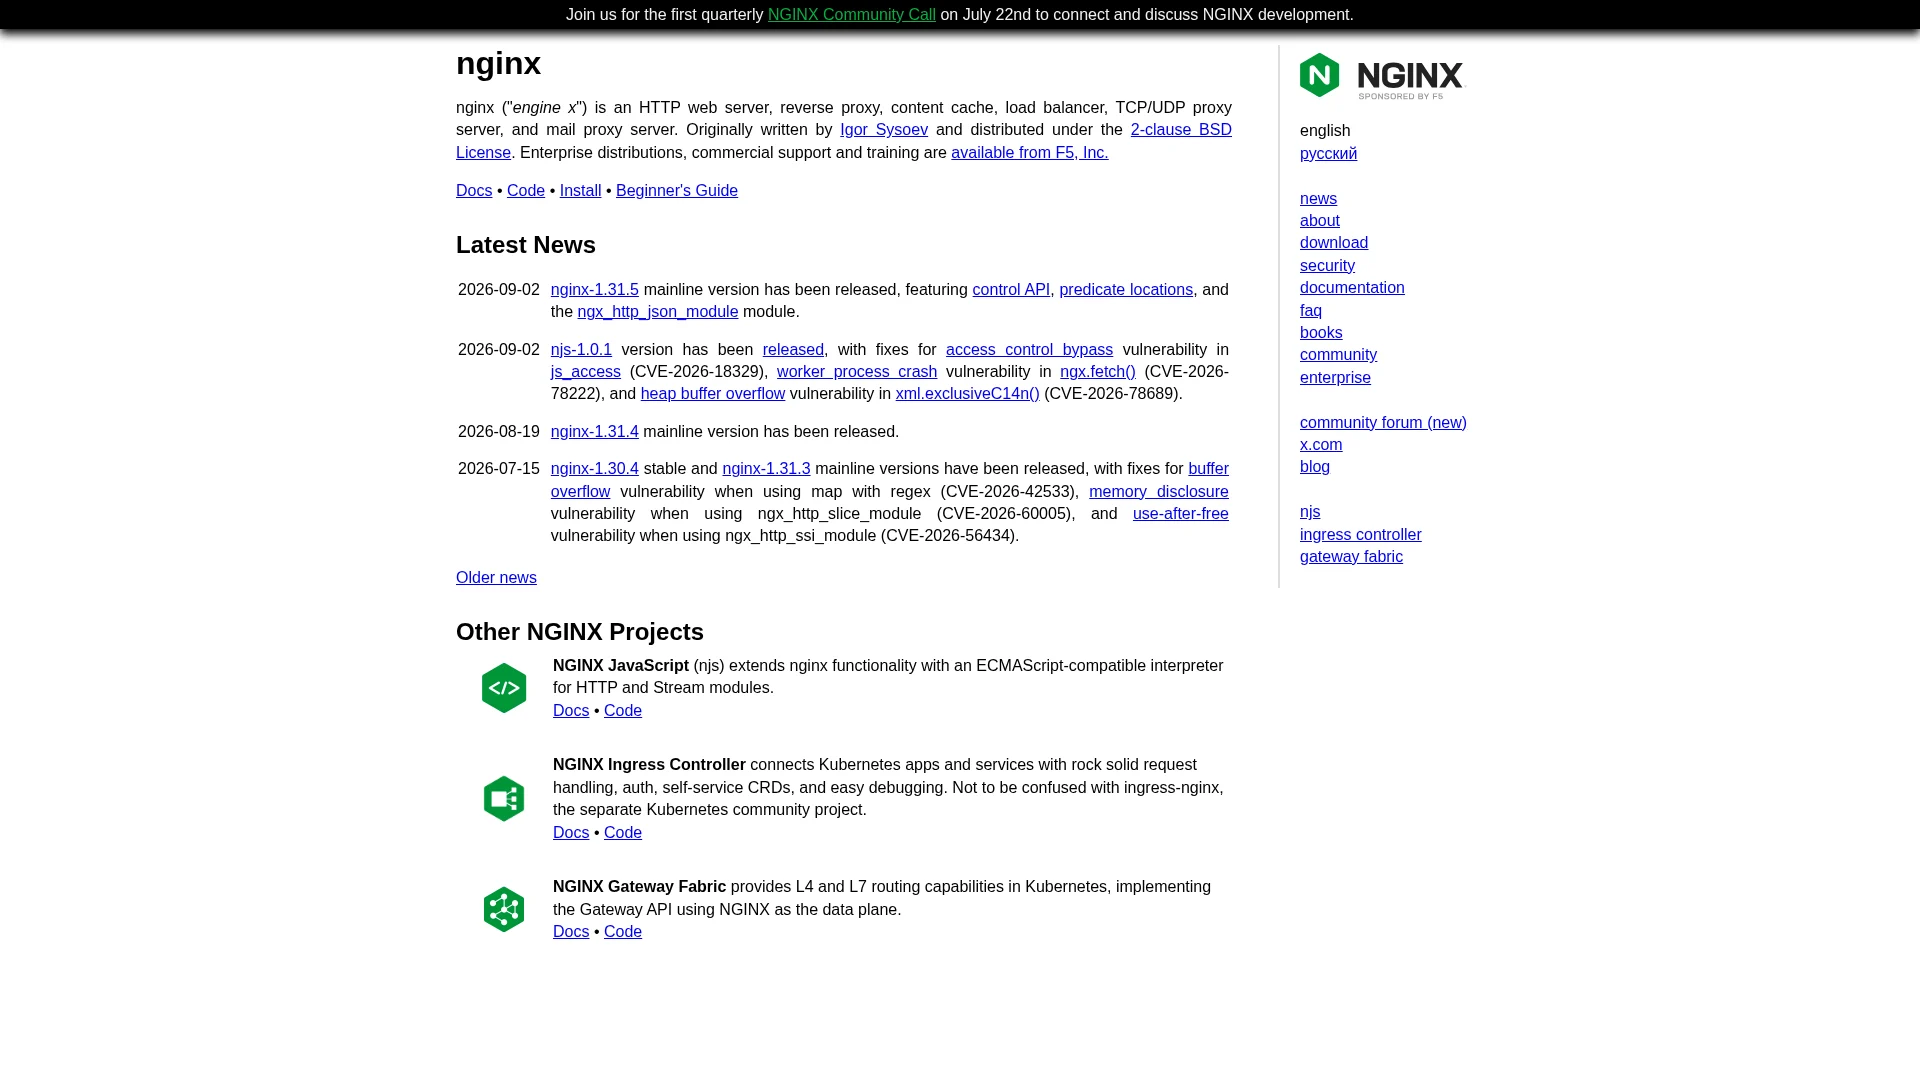Click the NGINX JavaScript hexagon icon
1920x1080 pixels.
(x=504, y=688)
